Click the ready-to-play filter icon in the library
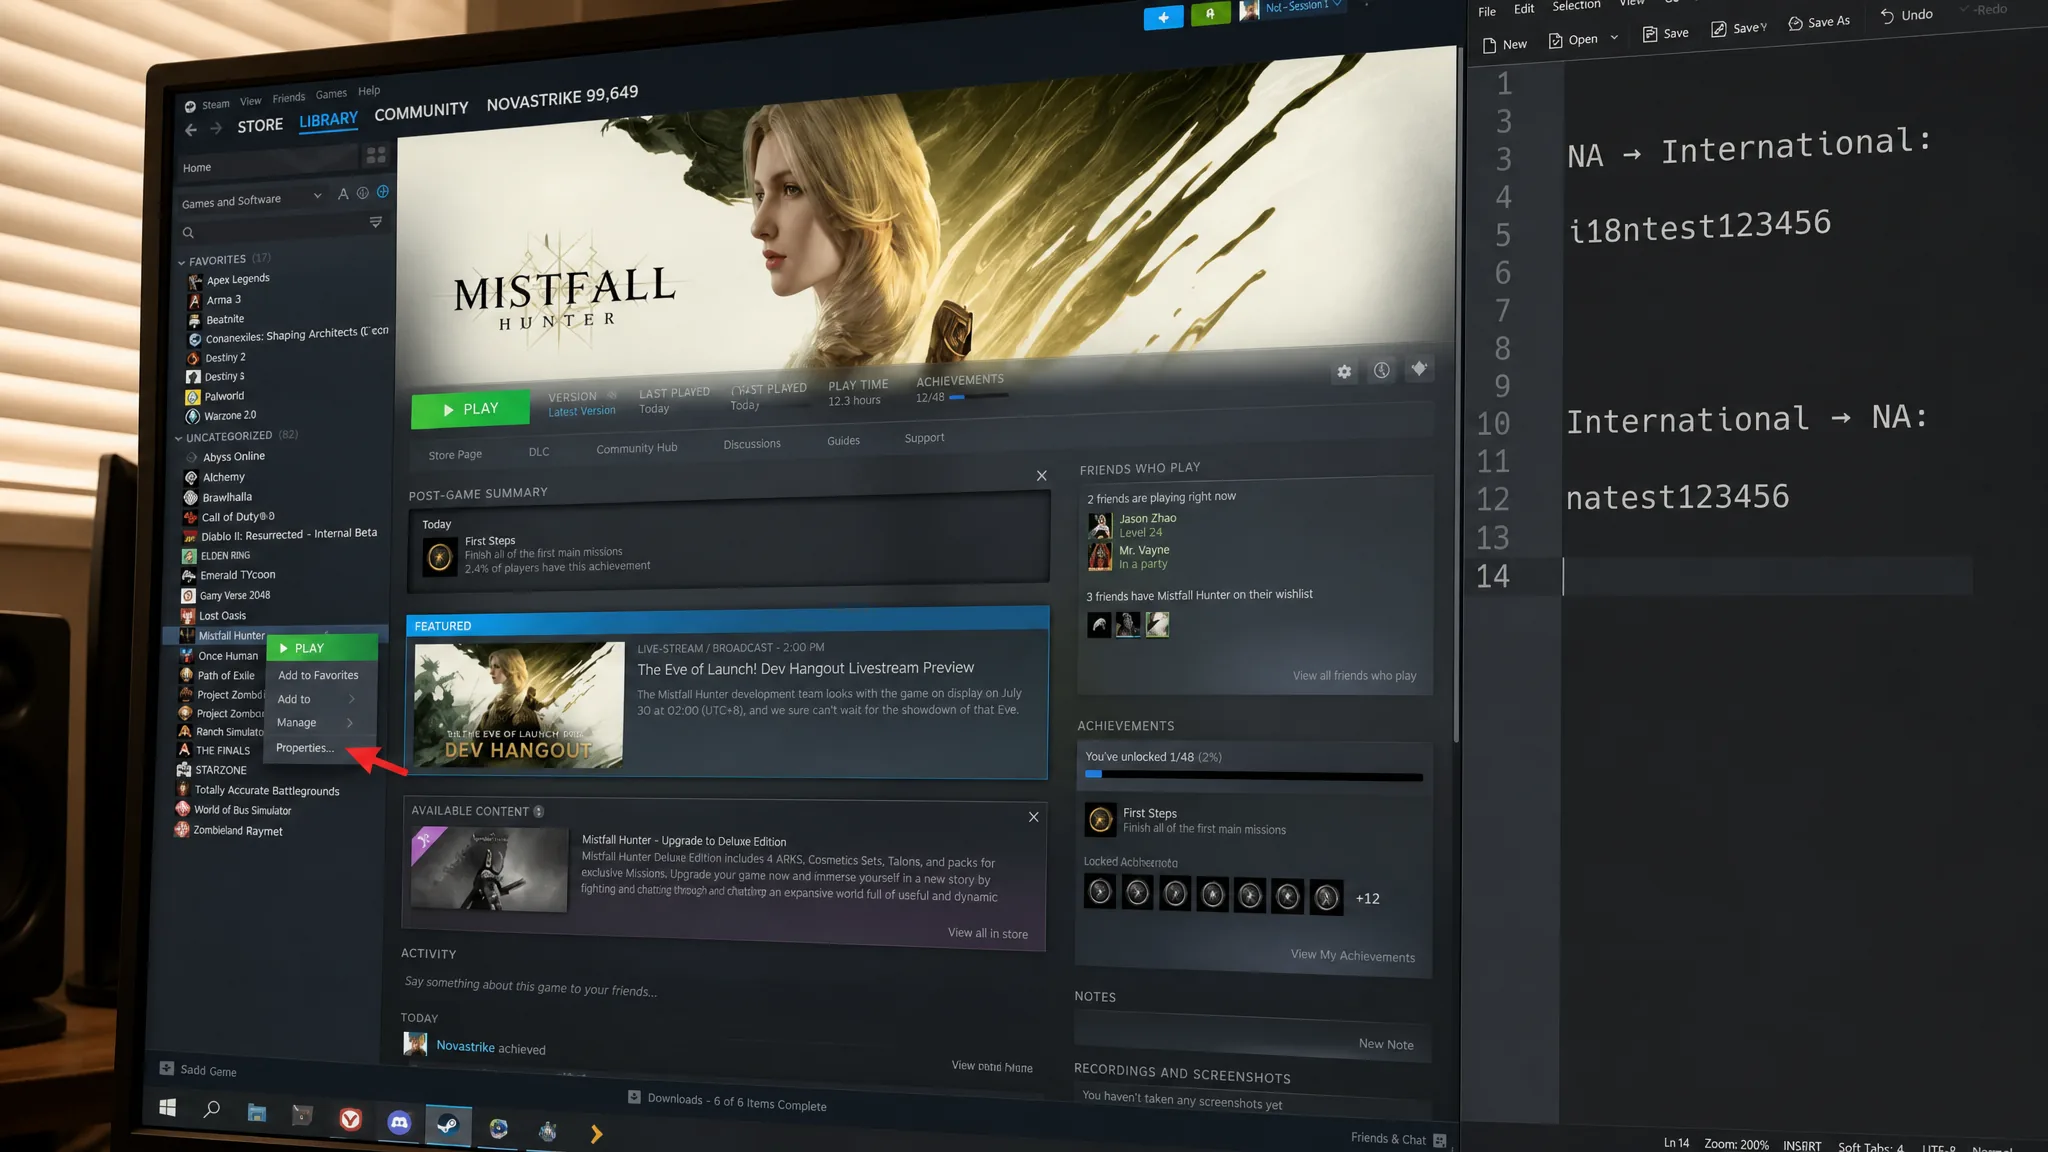 [383, 191]
